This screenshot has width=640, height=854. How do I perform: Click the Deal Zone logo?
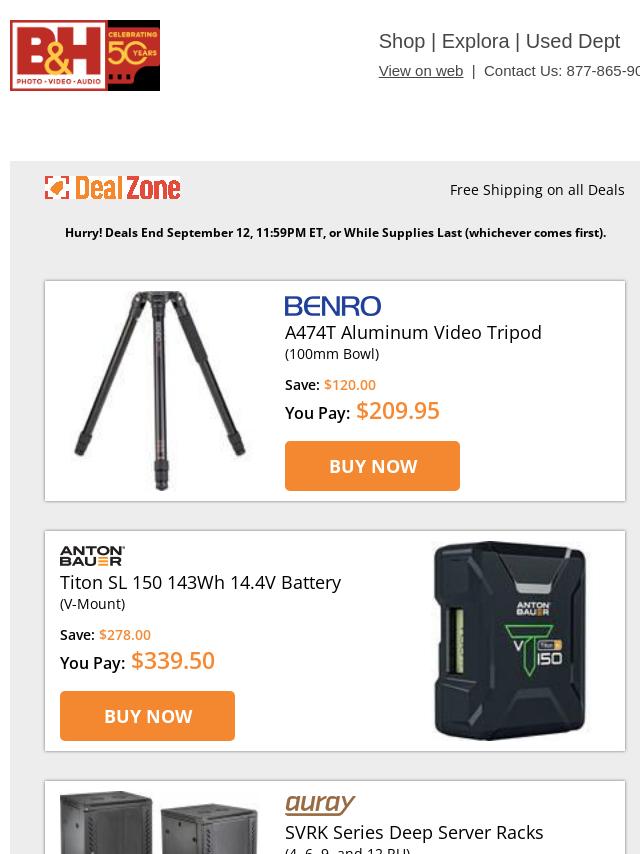coord(112,188)
